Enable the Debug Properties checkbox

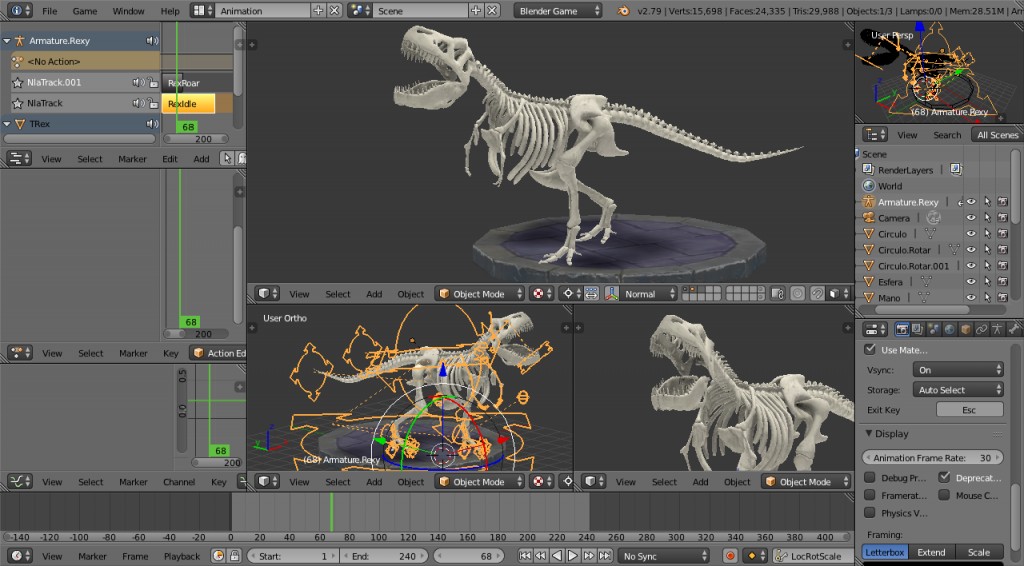(869, 478)
